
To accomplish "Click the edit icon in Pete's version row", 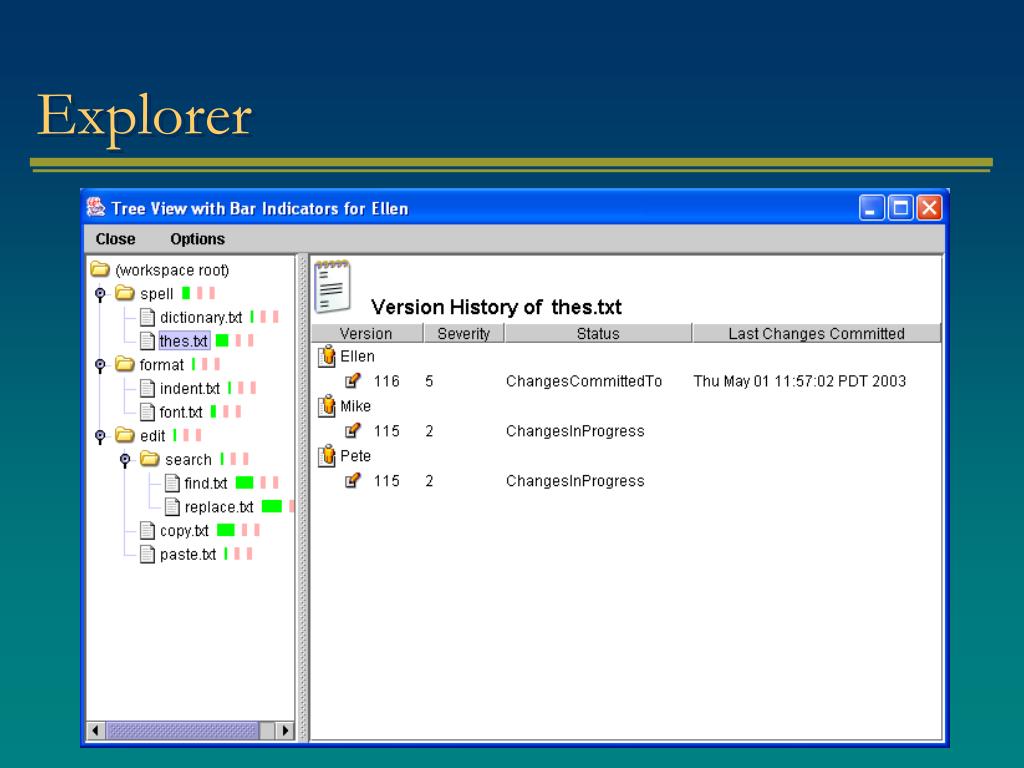I will click(353, 481).
